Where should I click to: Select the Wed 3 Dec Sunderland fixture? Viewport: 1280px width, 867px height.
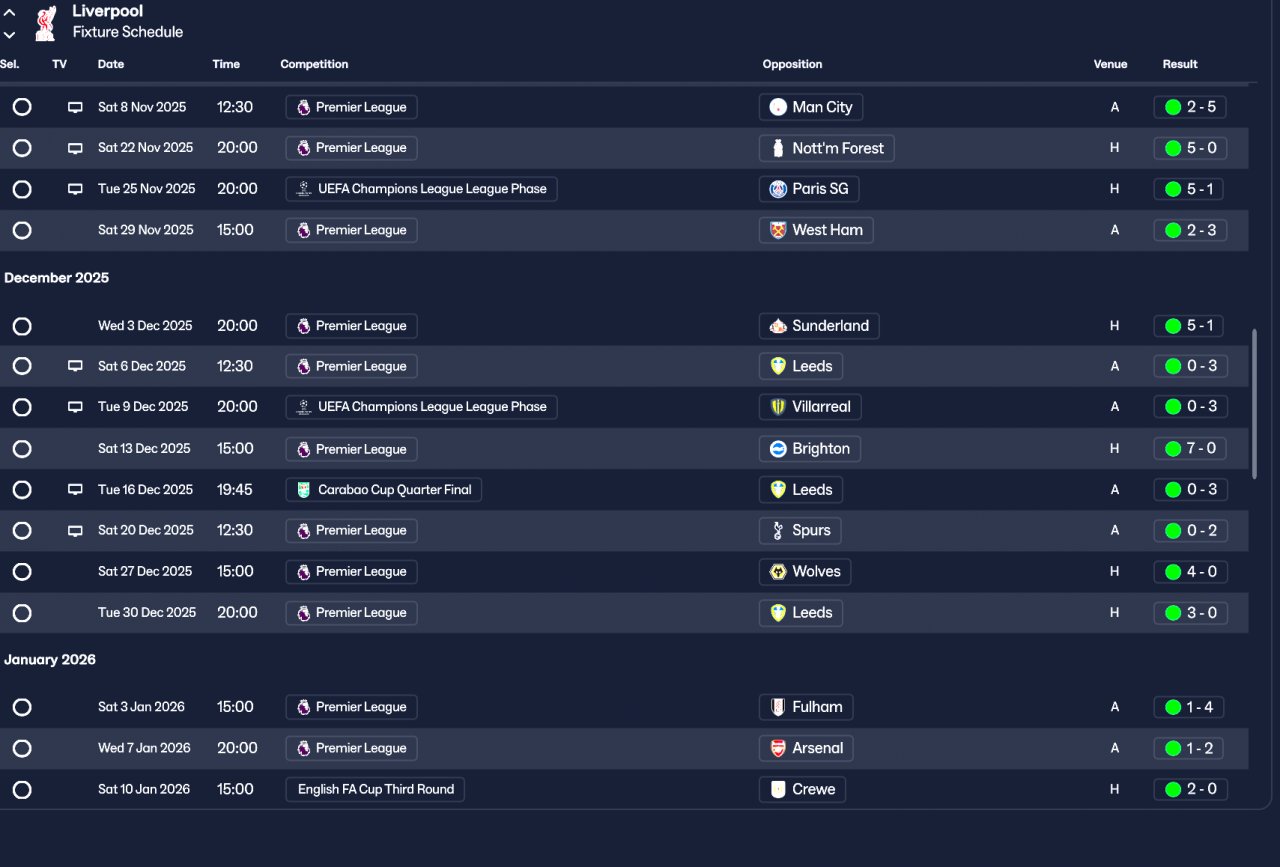pyautogui.click(x=22, y=326)
